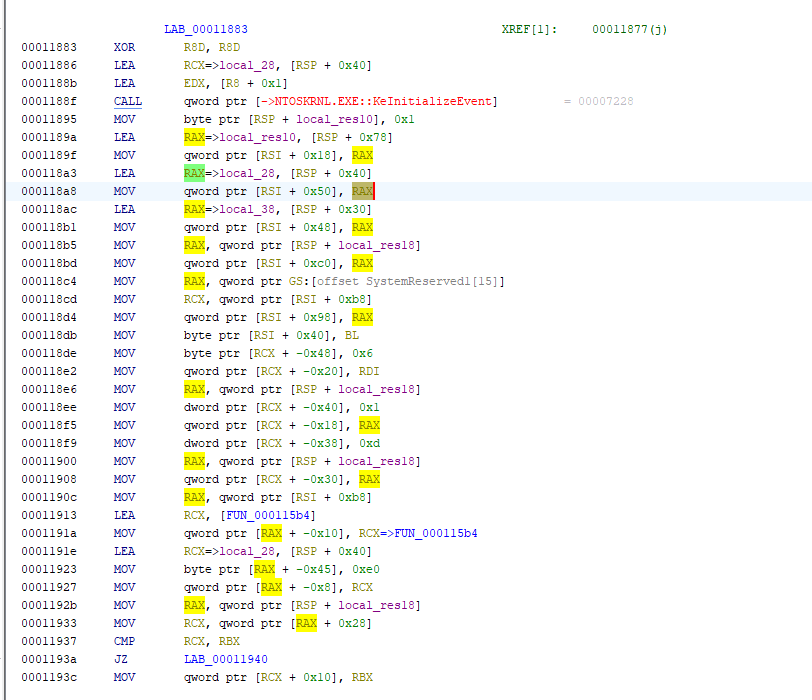Image resolution: width=812 pixels, height=700 pixels.
Task: Click the CALL mnemonic at 0001188f
Action: (x=127, y=101)
